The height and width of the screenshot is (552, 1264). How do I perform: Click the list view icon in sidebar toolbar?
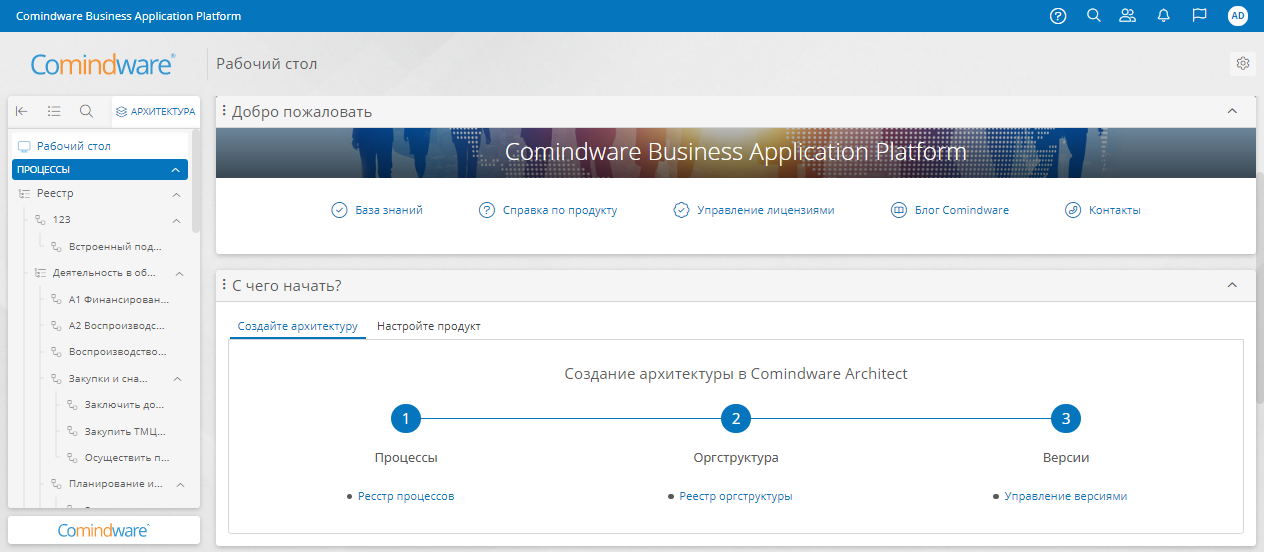[54, 111]
